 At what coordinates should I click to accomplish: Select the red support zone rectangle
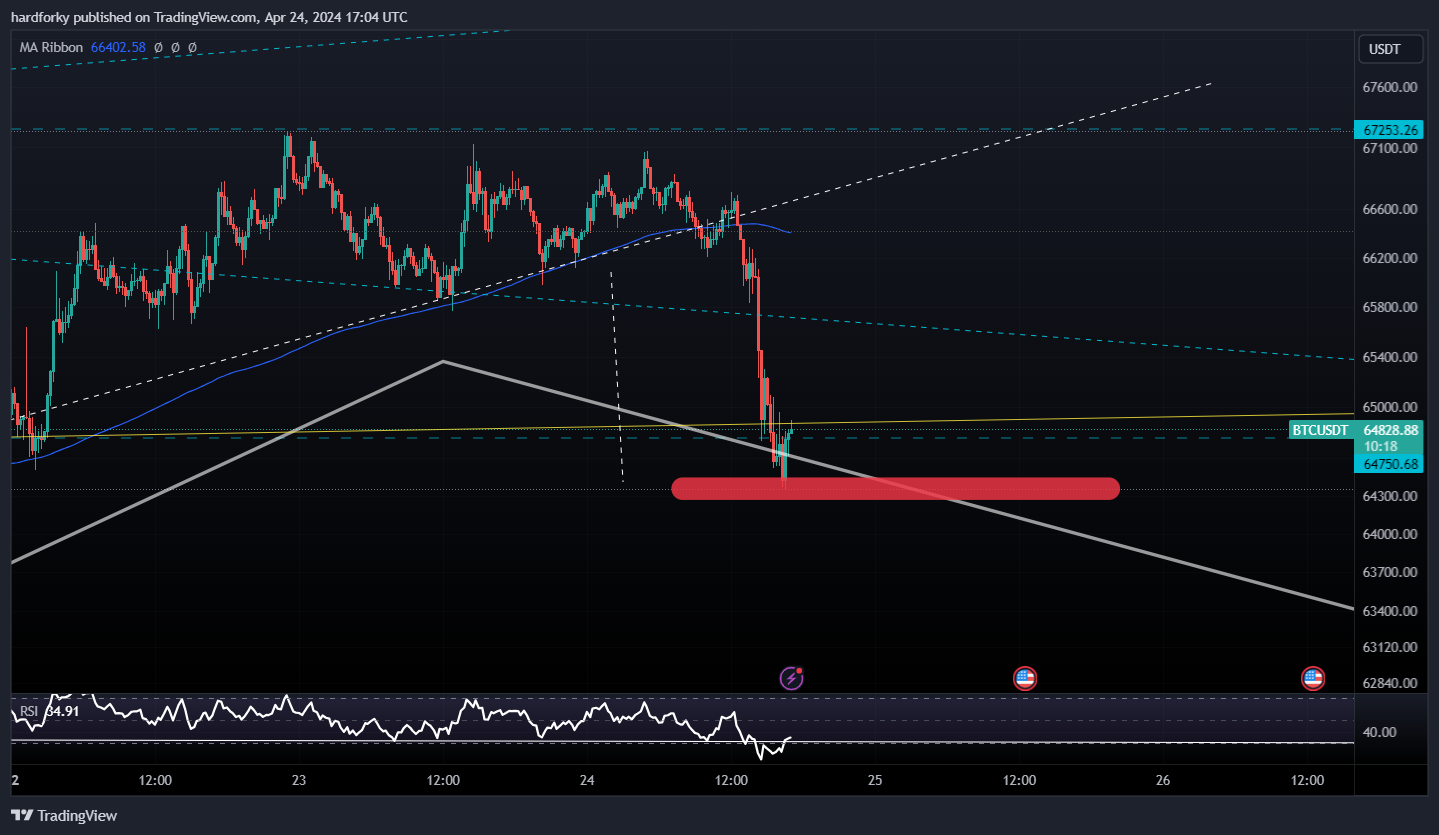tap(895, 488)
